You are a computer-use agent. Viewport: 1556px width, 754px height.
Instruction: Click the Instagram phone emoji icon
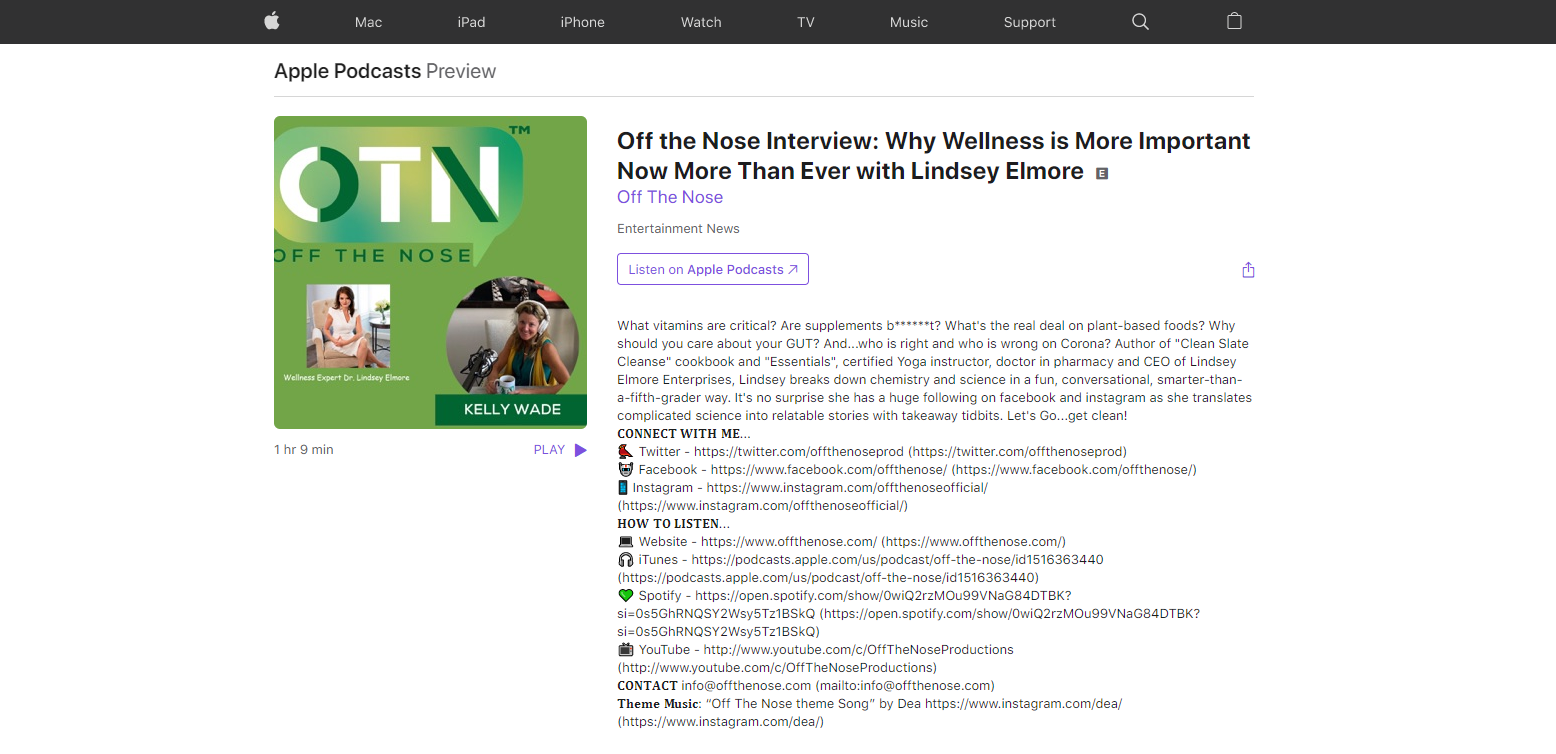click(x=622, y=487)
